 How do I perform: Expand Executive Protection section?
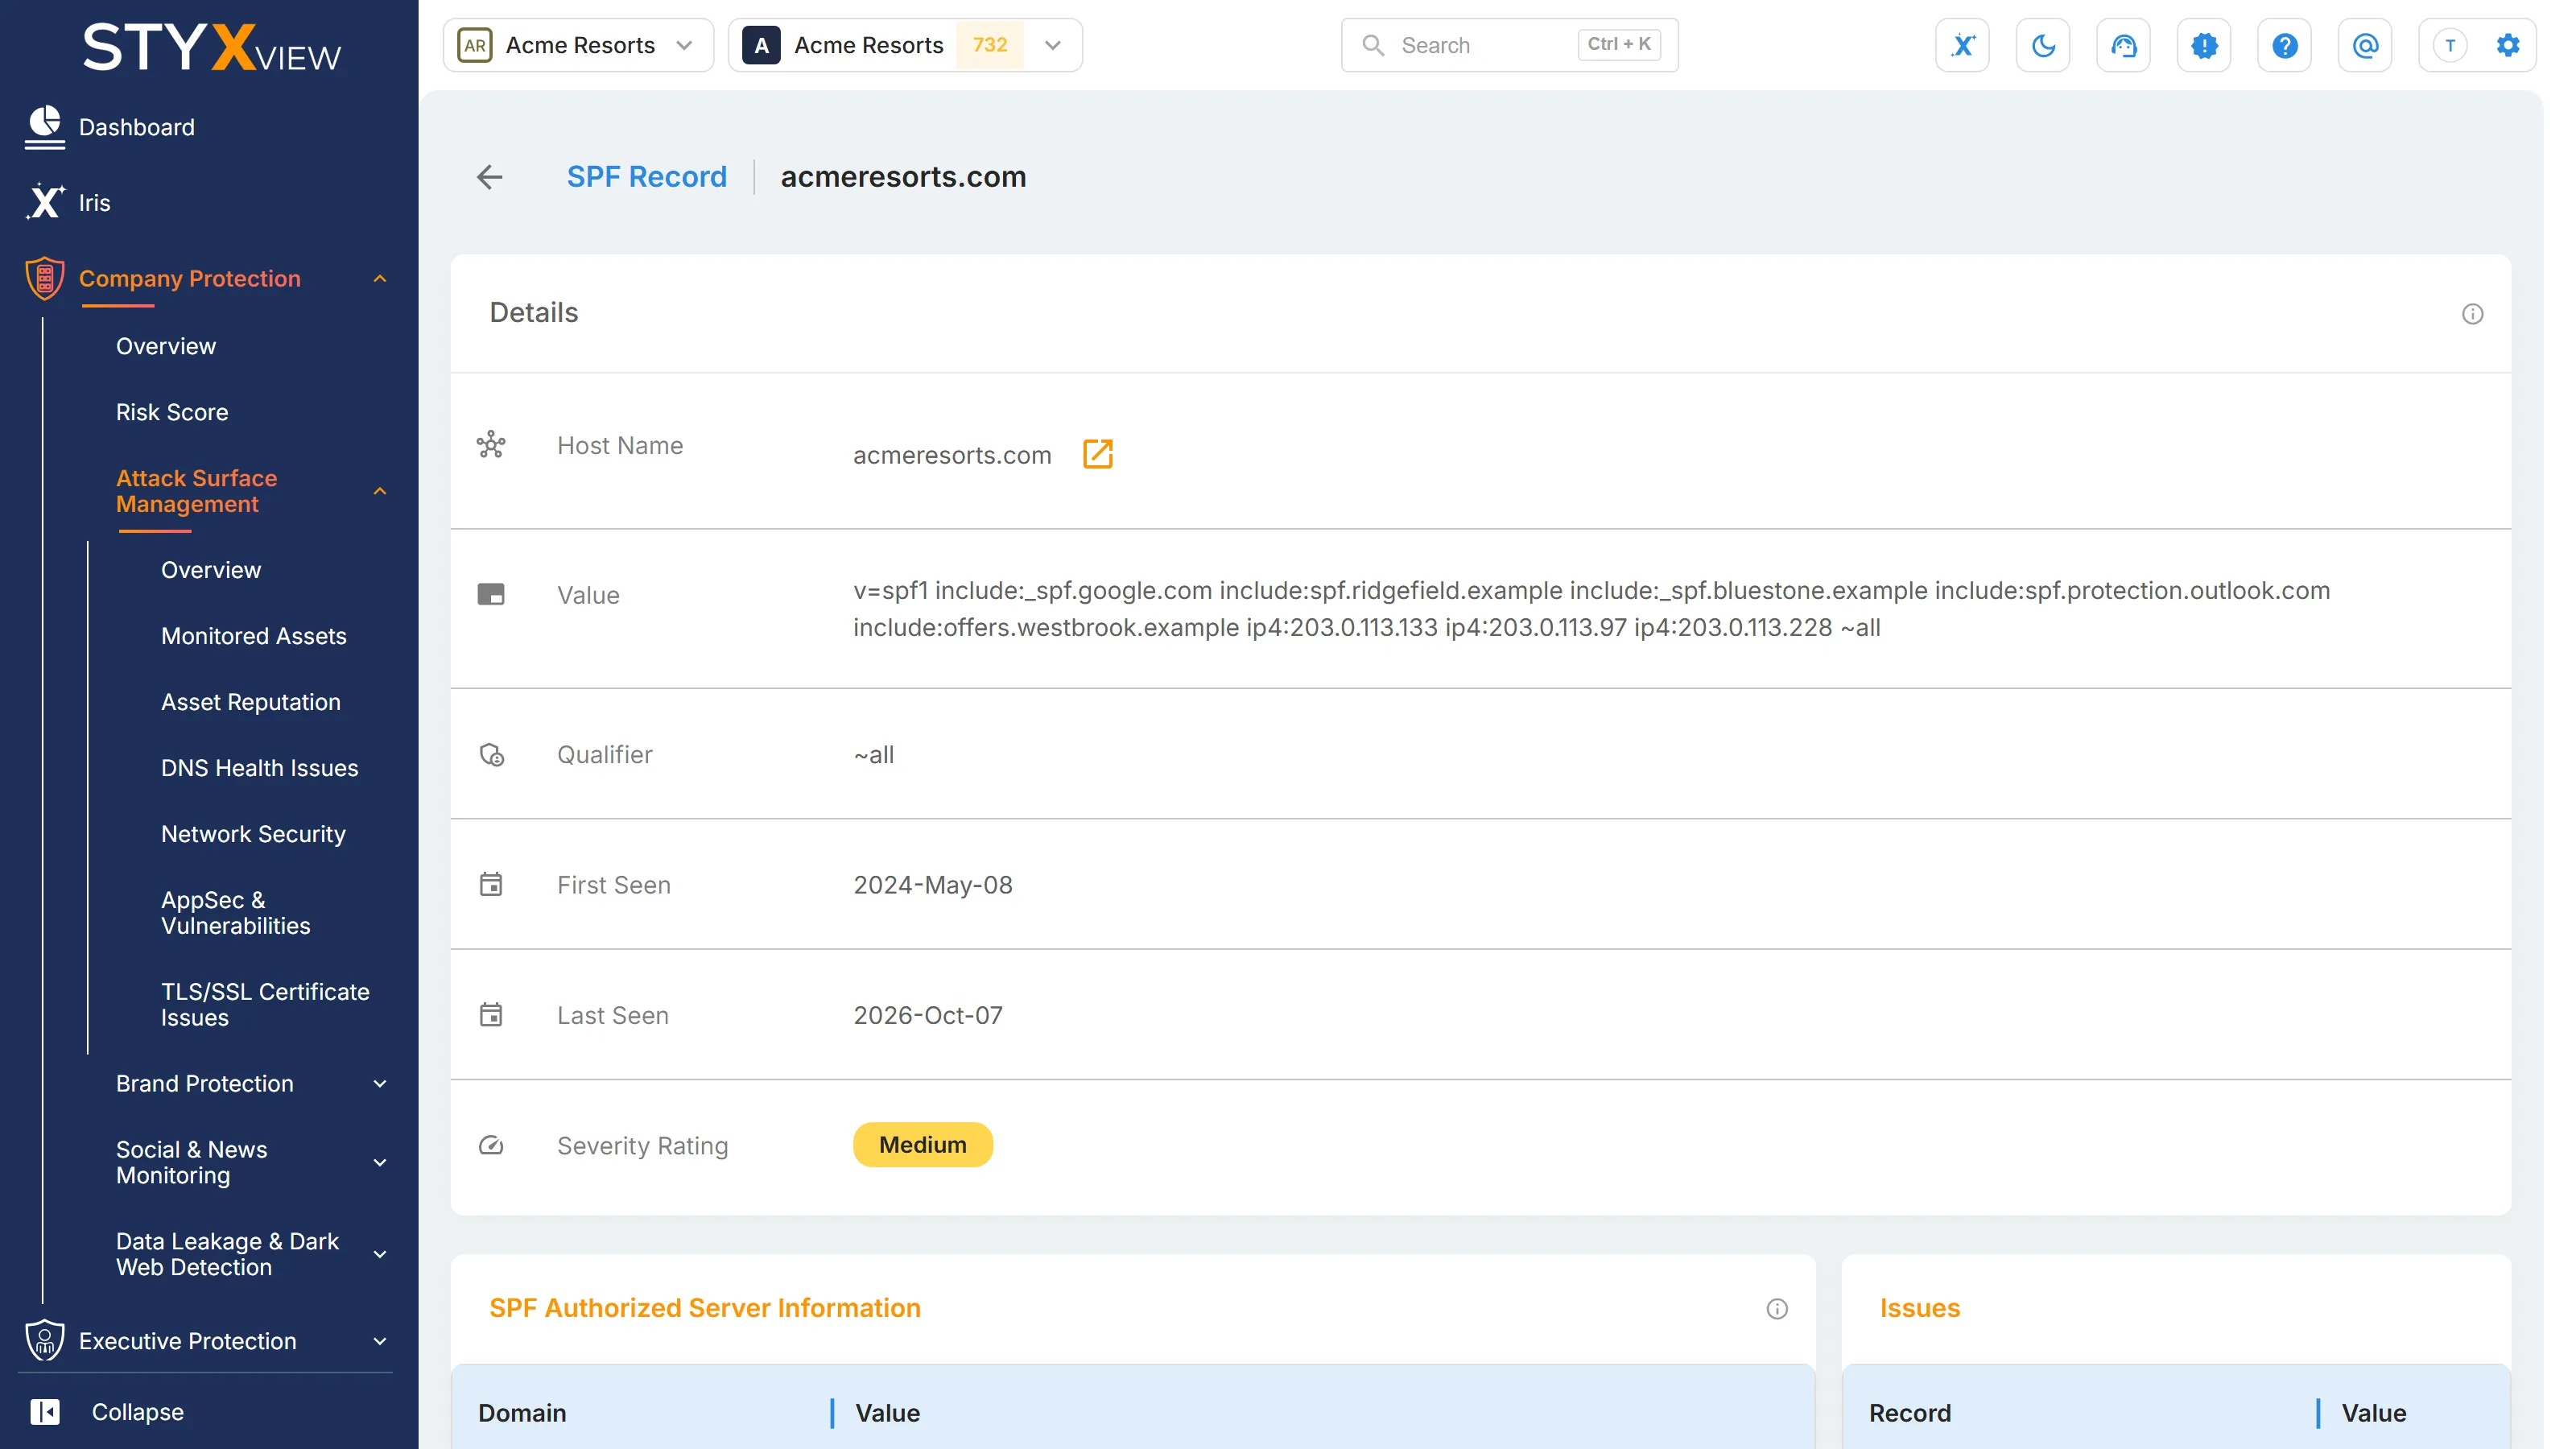point(380,1341)
